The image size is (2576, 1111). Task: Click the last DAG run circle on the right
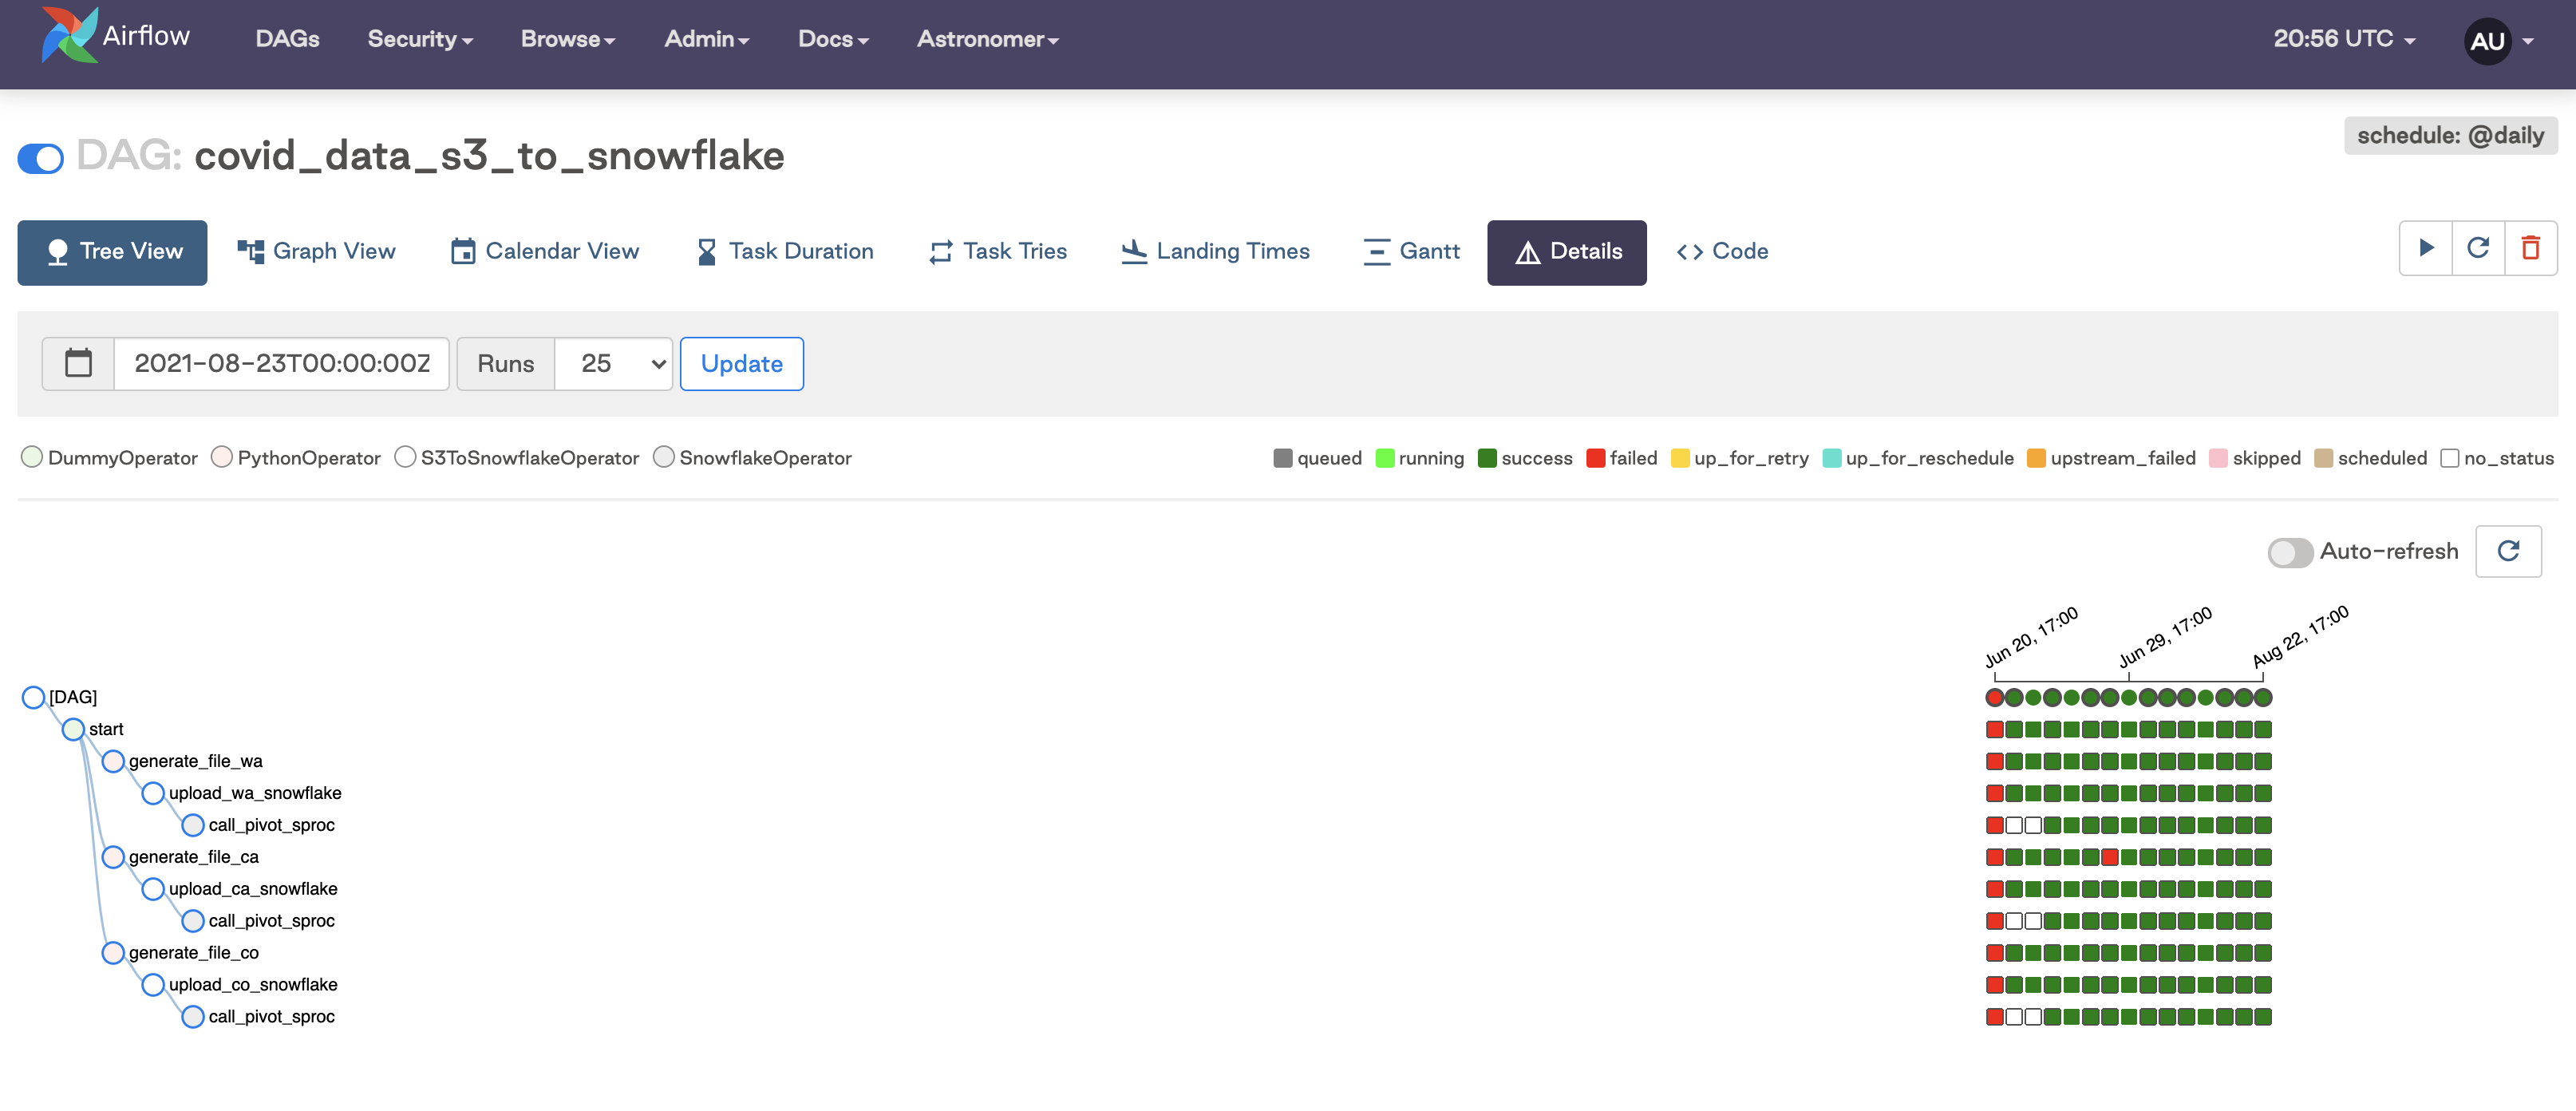tap(2263, 697)
